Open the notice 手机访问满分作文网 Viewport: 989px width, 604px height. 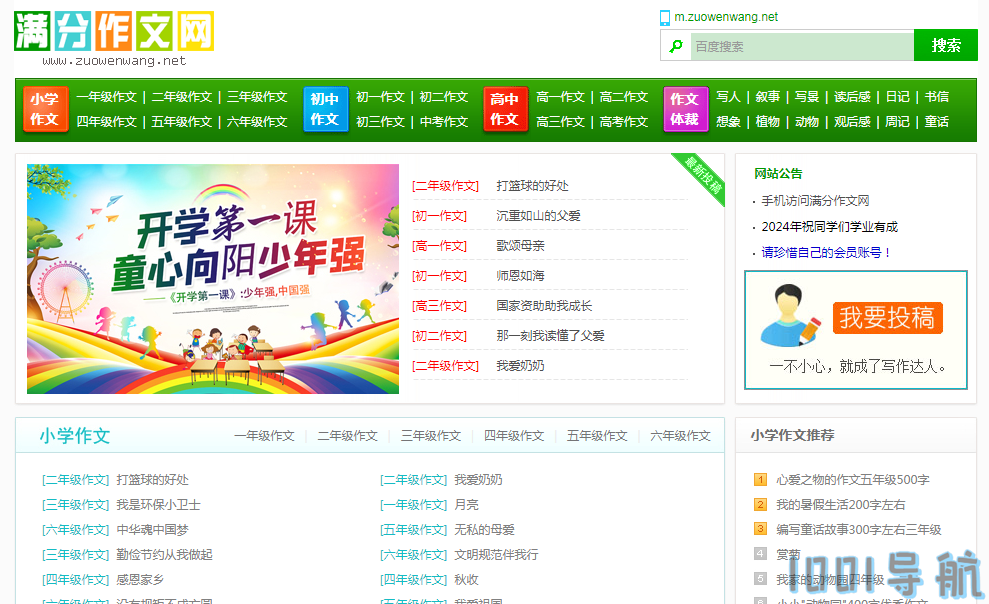815,201
